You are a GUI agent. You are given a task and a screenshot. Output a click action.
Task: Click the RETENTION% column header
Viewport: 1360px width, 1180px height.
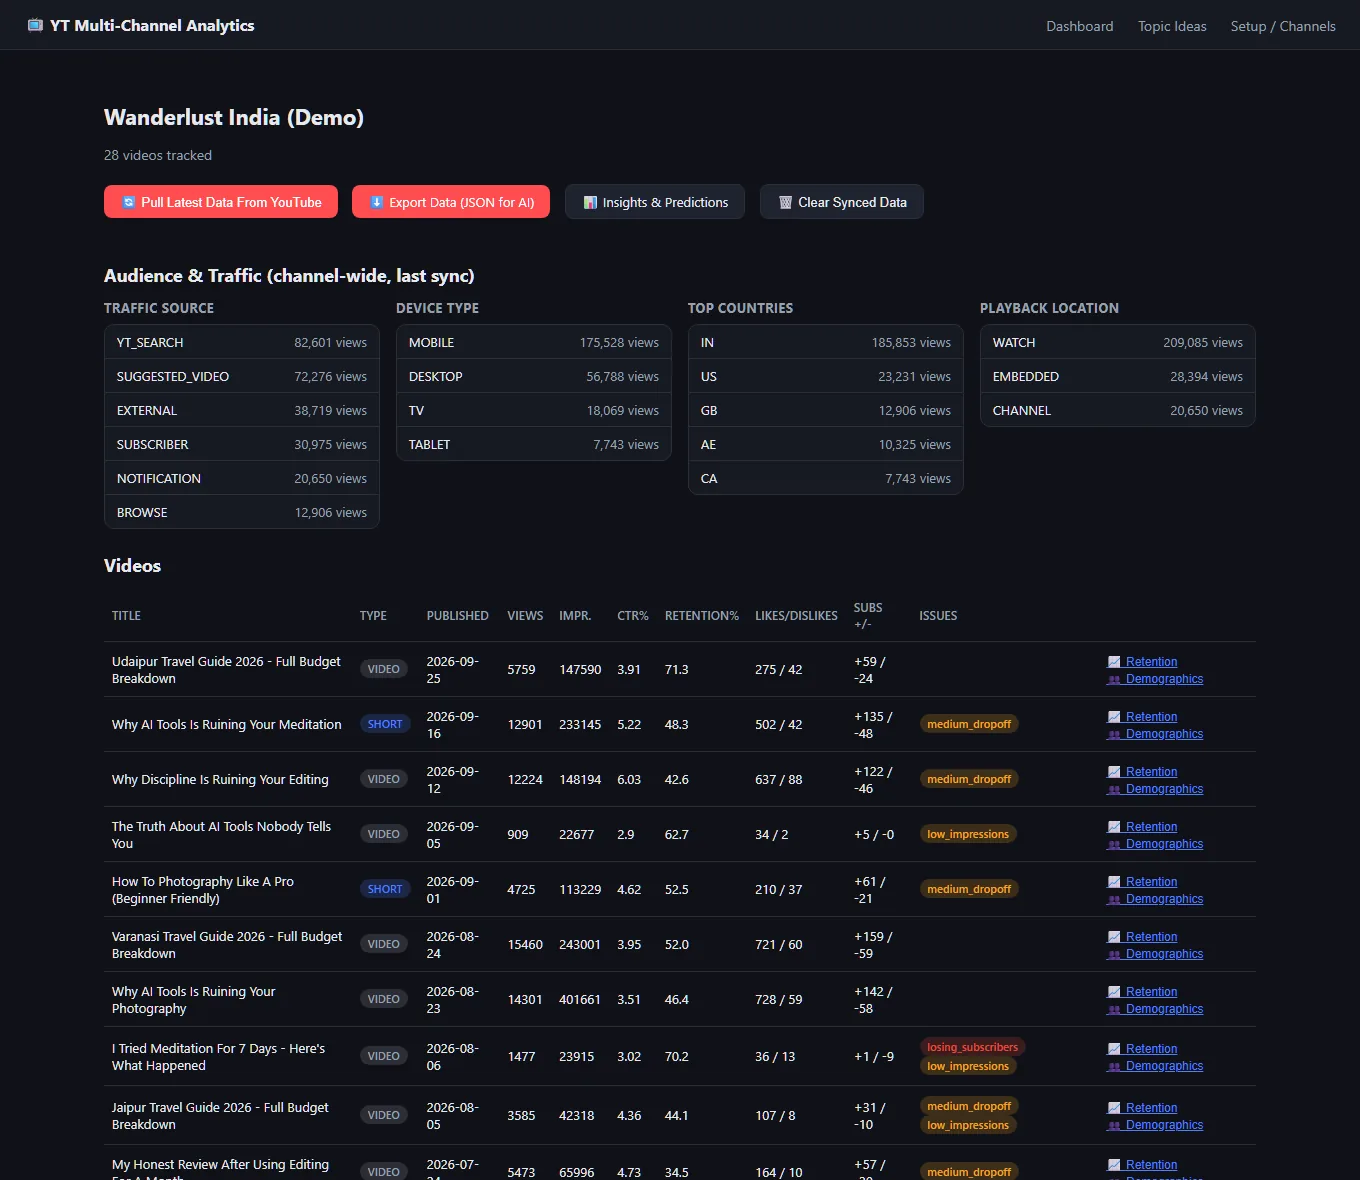pyautogui.click(x=702, y=616)
